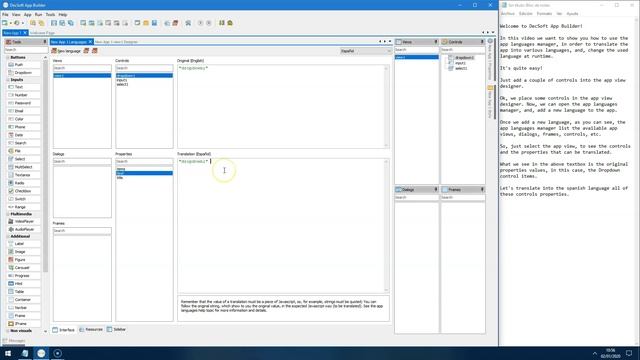Select the Dropdown control in toolbox
640x360 pixels.
pyautogui.click(x=24, y=73)
